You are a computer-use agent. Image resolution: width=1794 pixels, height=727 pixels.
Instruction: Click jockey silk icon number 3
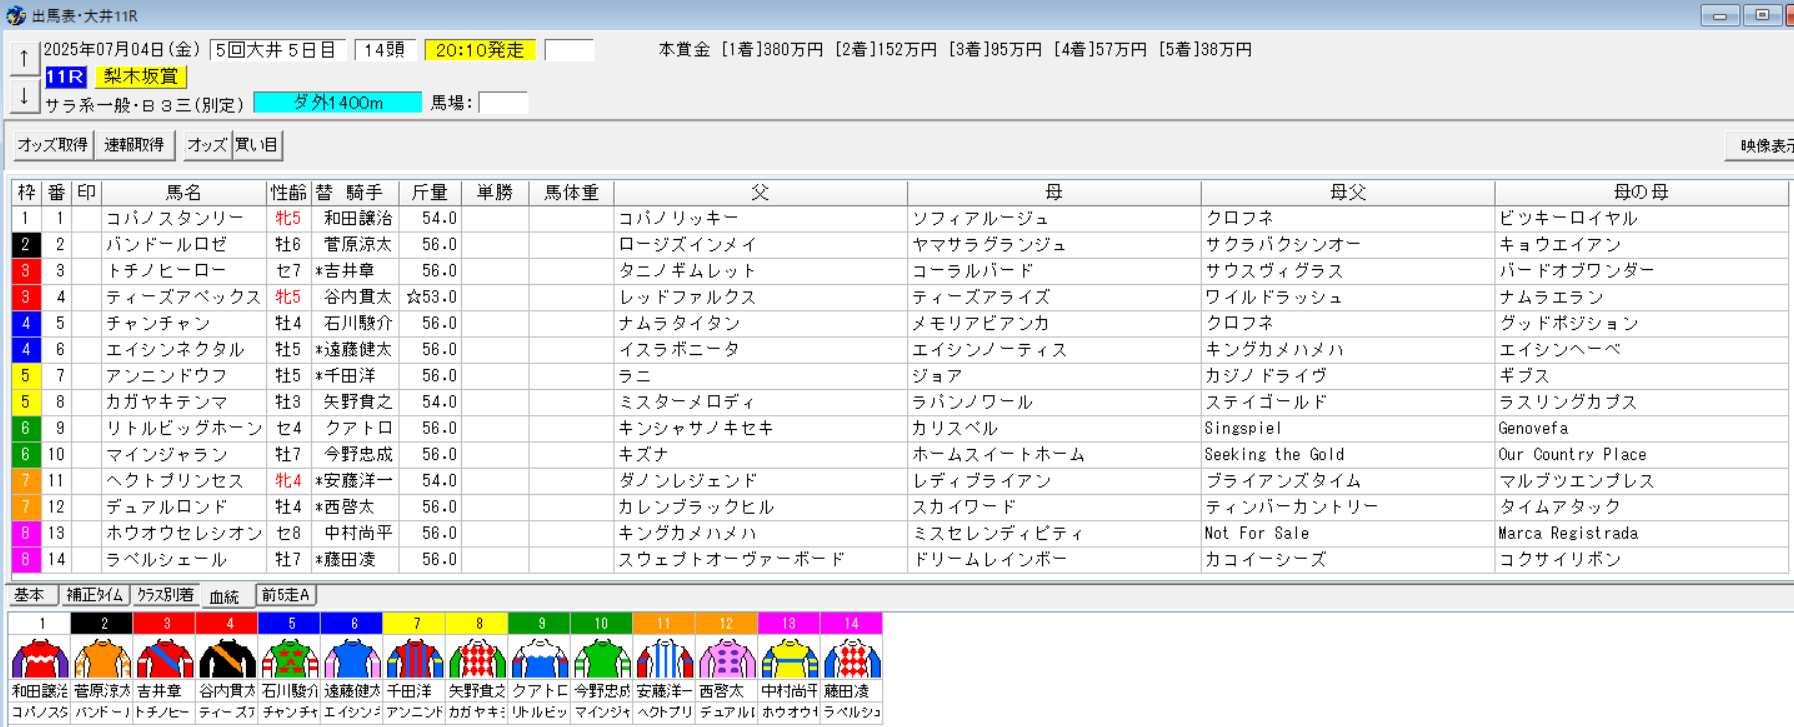[165, 661]
